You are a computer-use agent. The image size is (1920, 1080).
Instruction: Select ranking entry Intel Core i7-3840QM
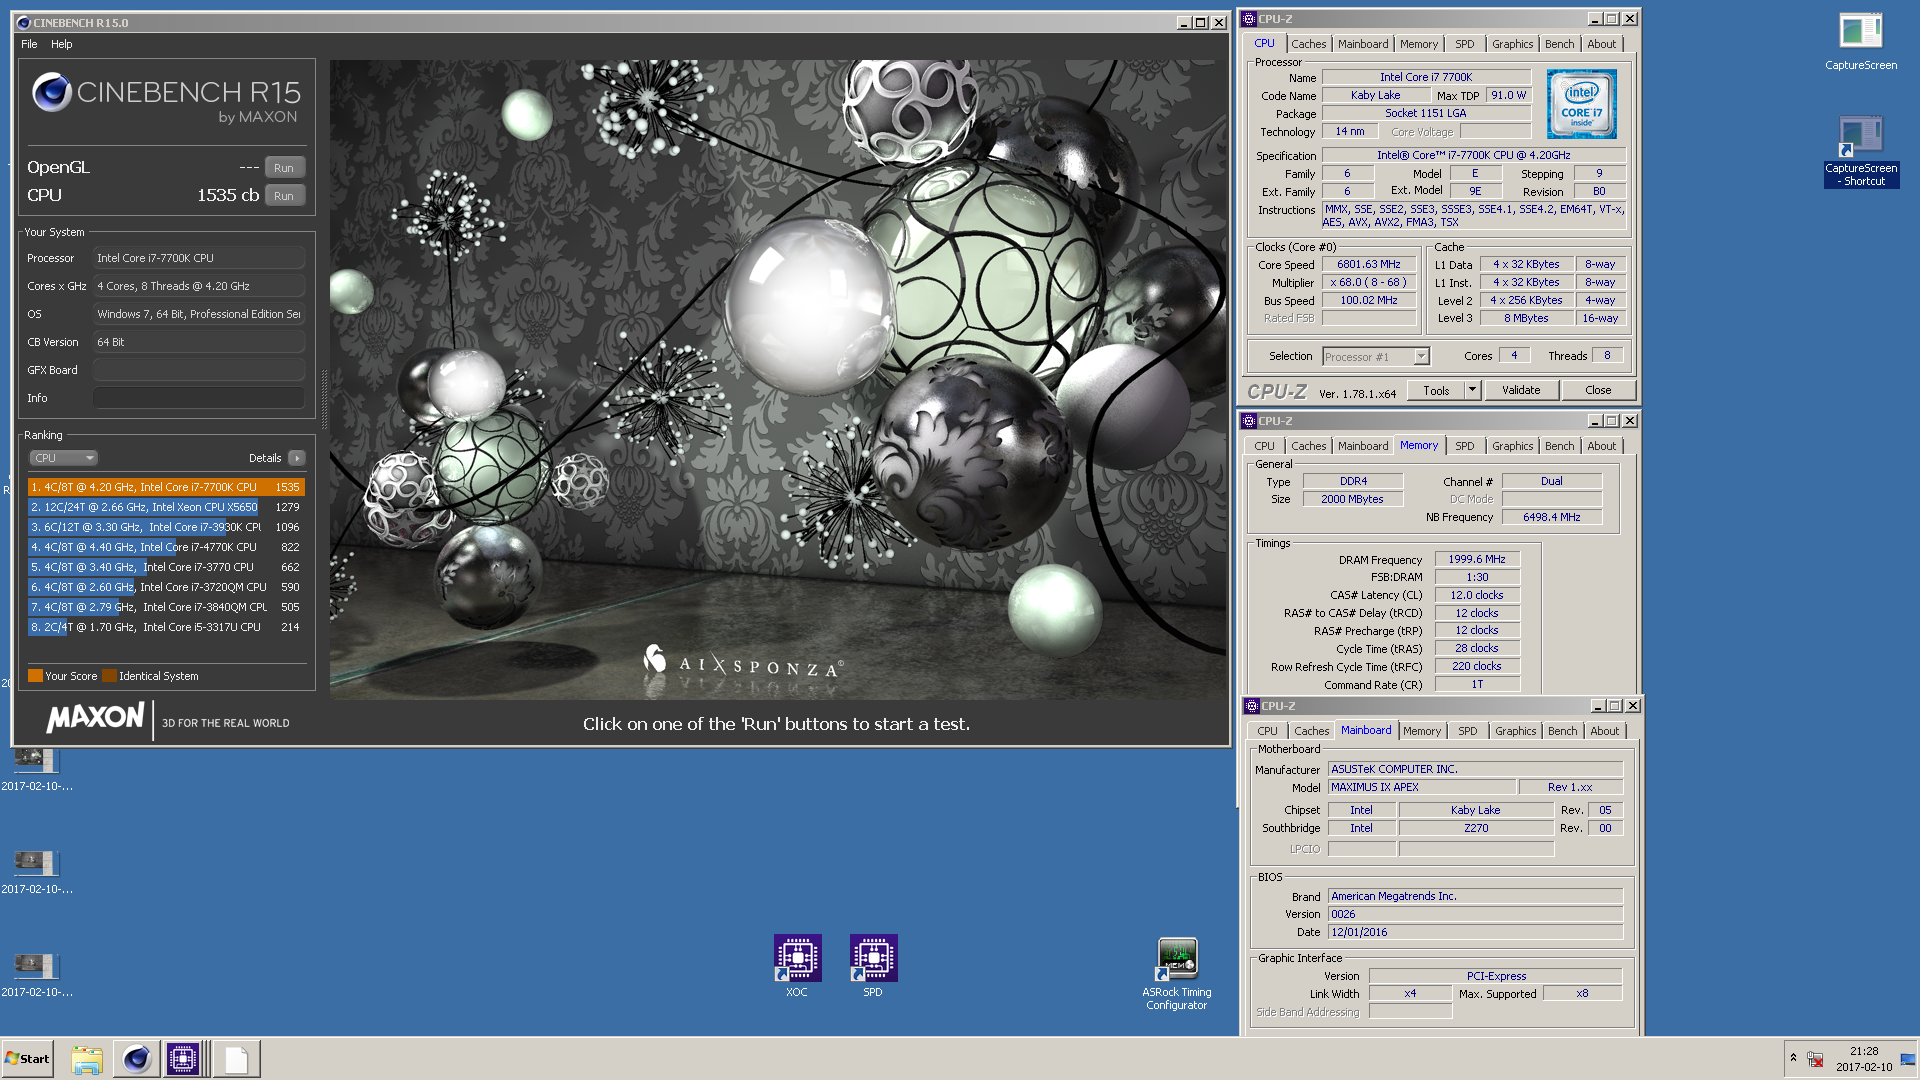[x=166, y=607]
